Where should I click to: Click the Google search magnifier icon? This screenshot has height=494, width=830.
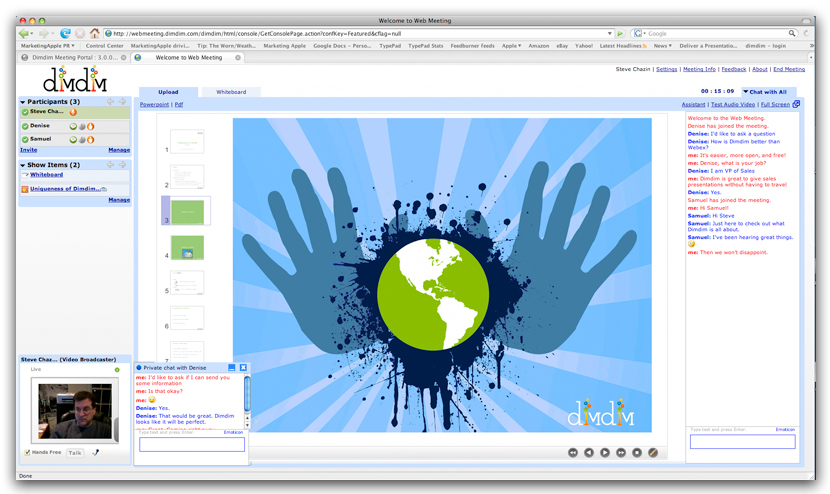pyautogui.click(x=792, y=33)
